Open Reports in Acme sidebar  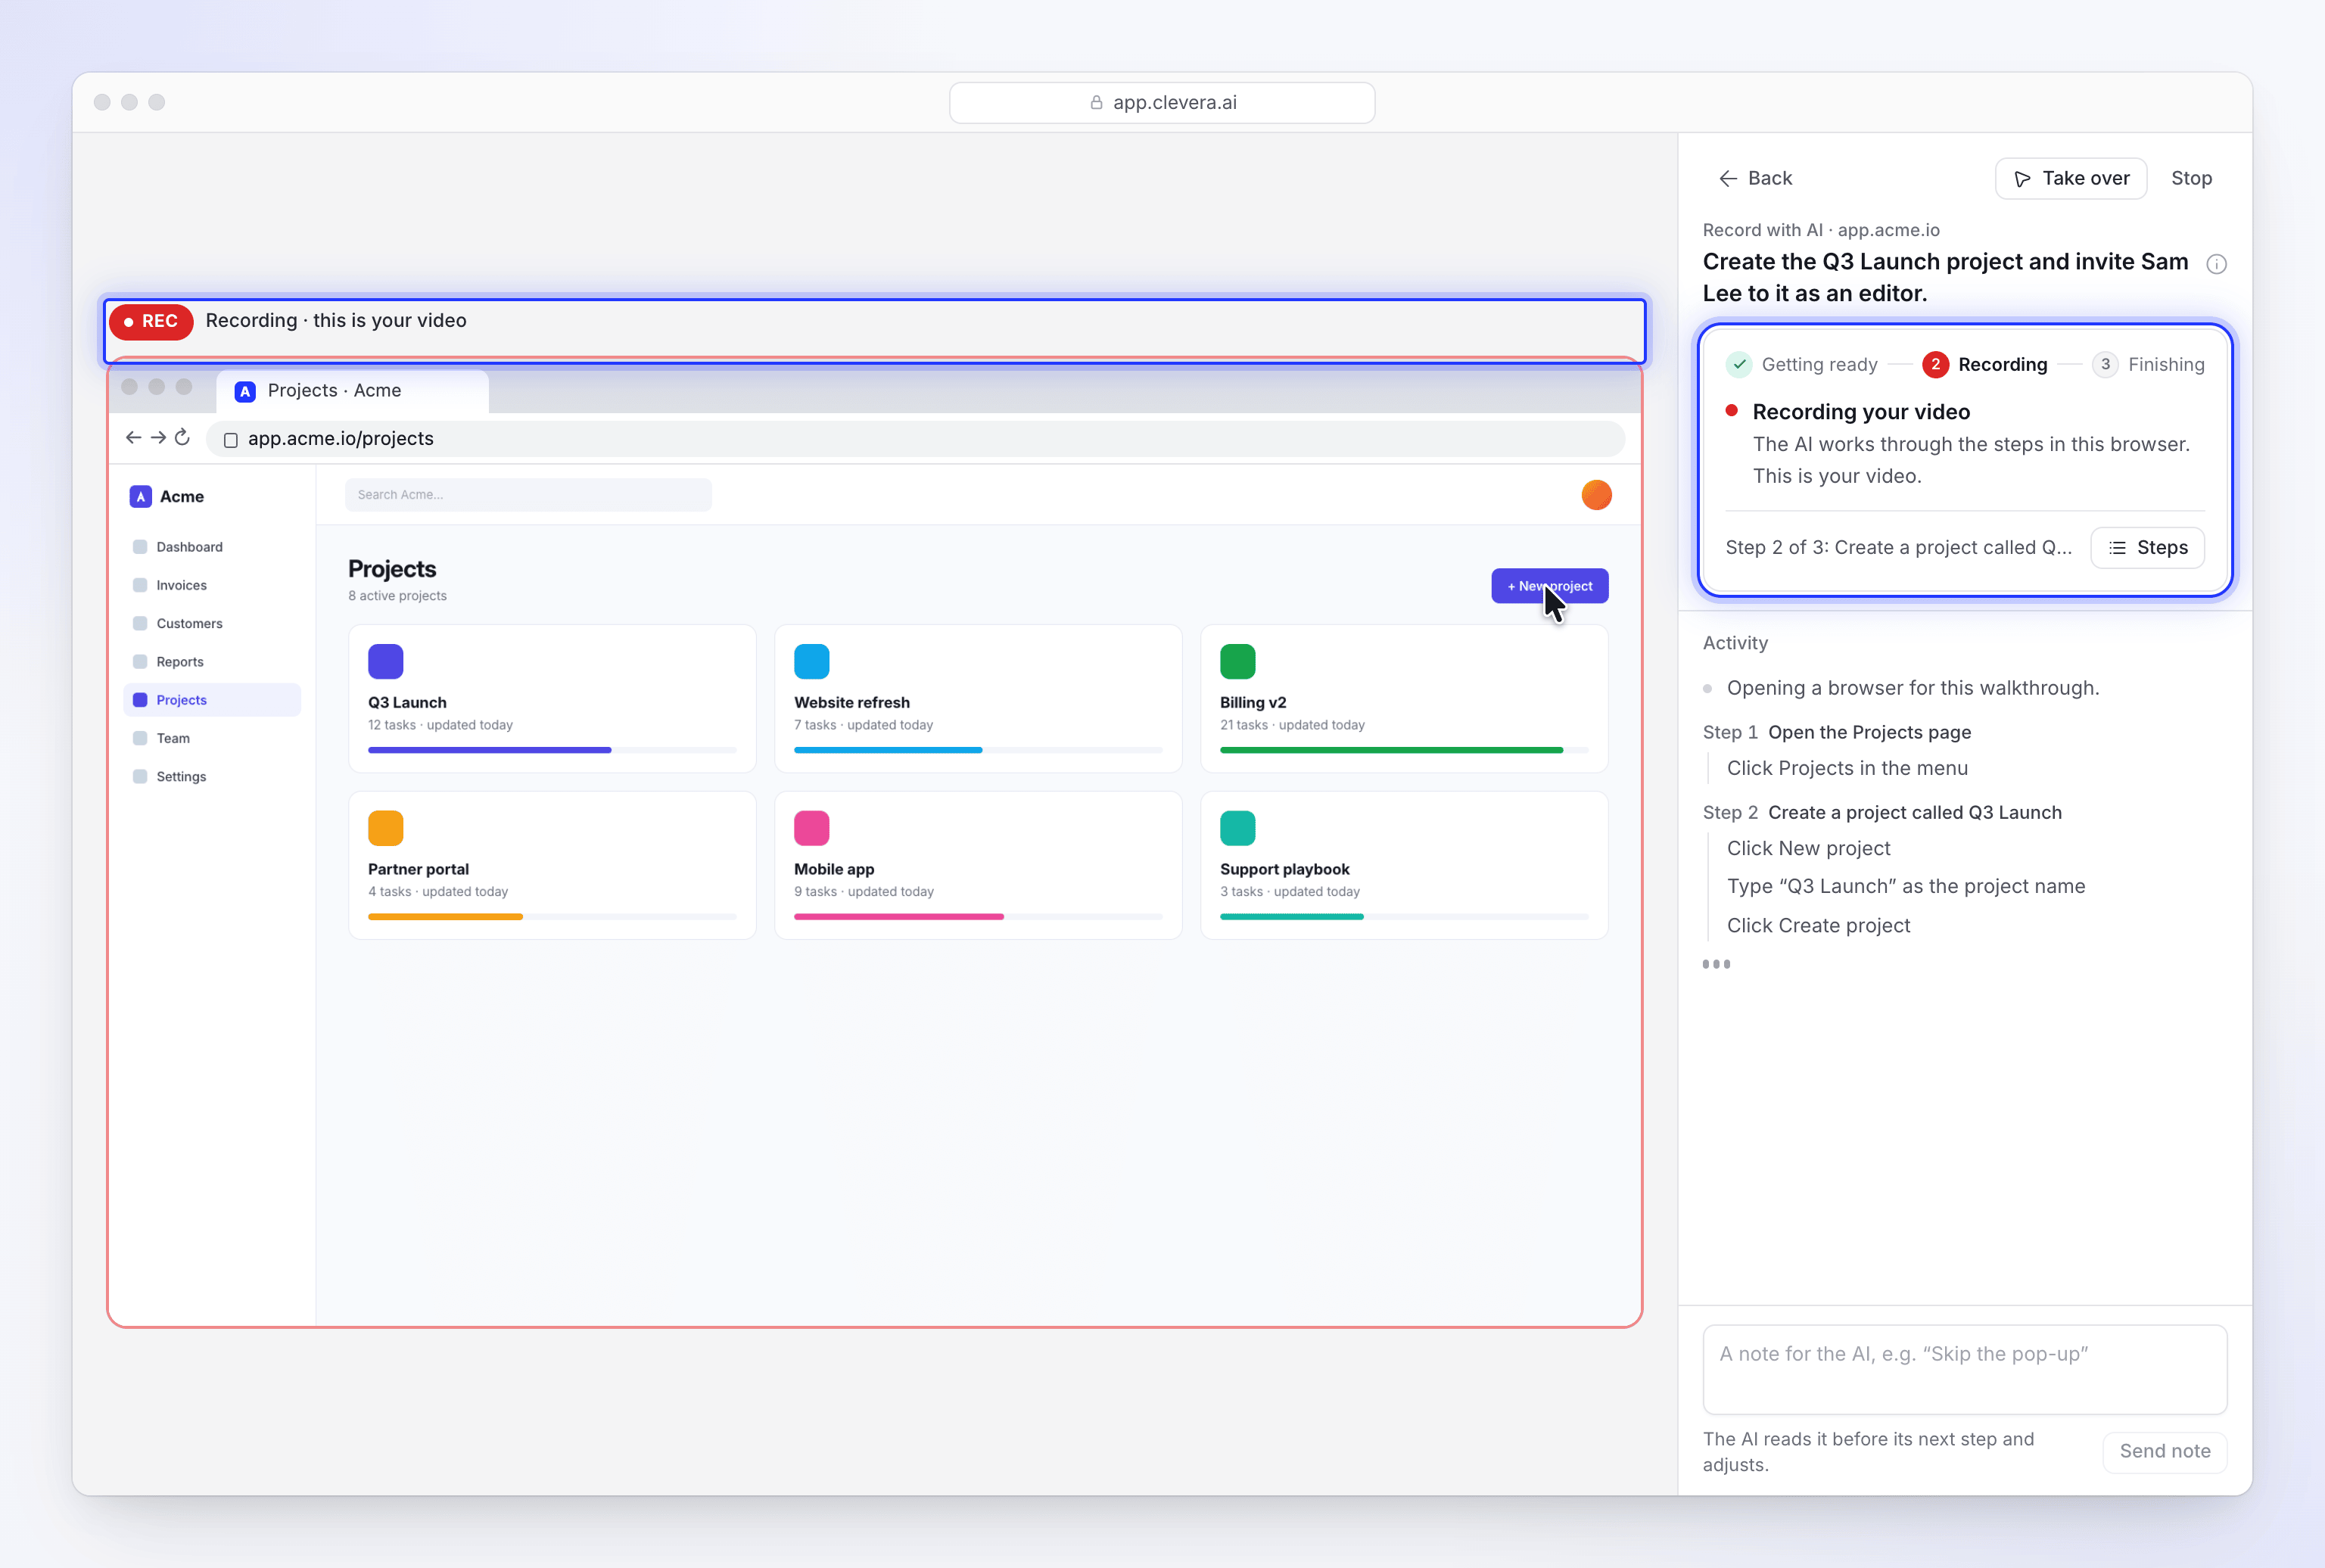pos(211,662)
